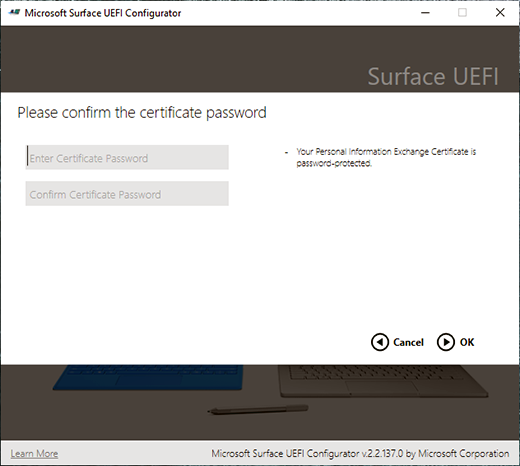Click the Cancel back-arrow circle icon
The width and height of the screenshot is (520, 466).
pyautogui.click(x=380, y=342)
